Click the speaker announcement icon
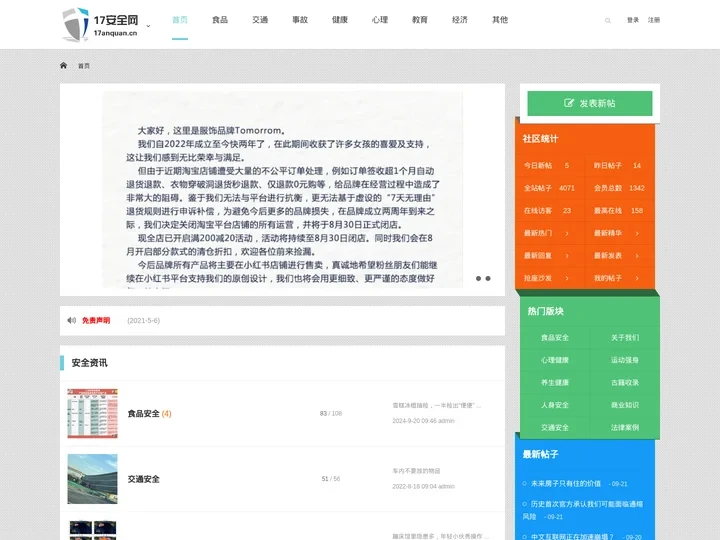 [x=72, y=320]
